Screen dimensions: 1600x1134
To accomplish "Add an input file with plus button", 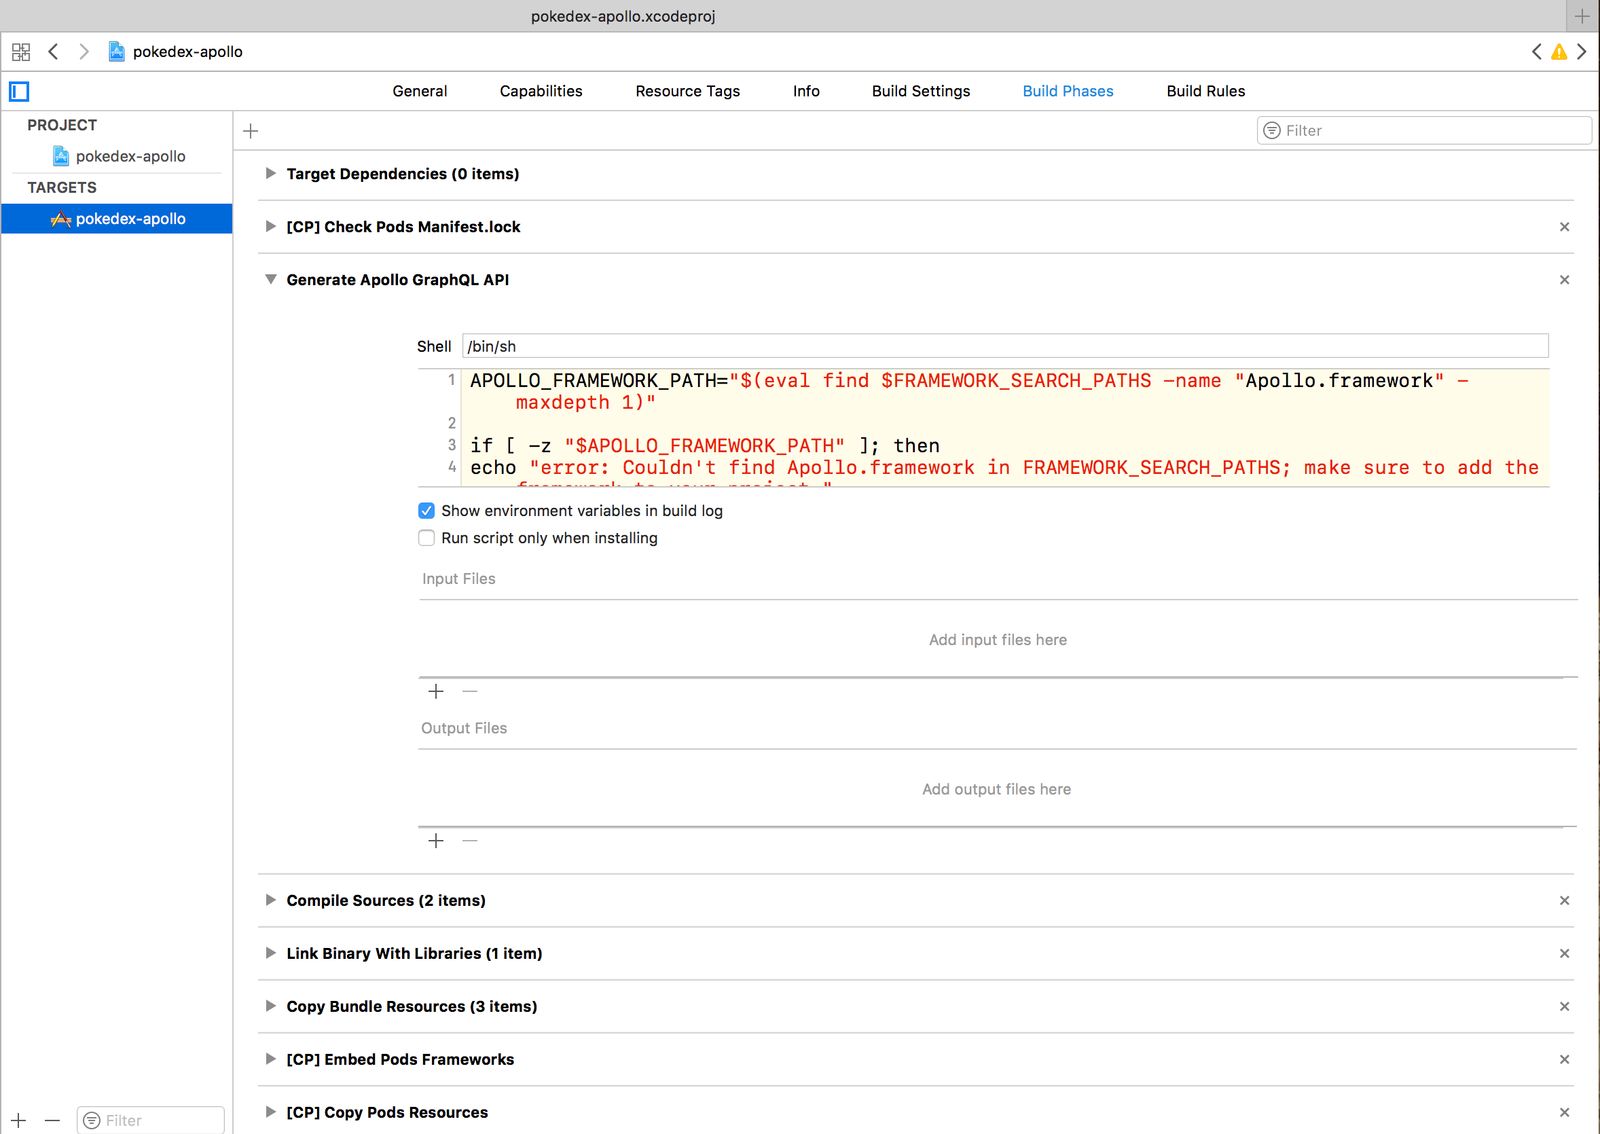I will 436,692.
